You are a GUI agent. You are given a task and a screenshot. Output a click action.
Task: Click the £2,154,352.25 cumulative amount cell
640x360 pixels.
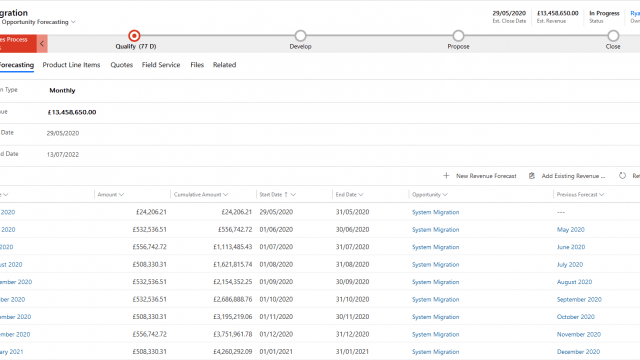(233, 282)
